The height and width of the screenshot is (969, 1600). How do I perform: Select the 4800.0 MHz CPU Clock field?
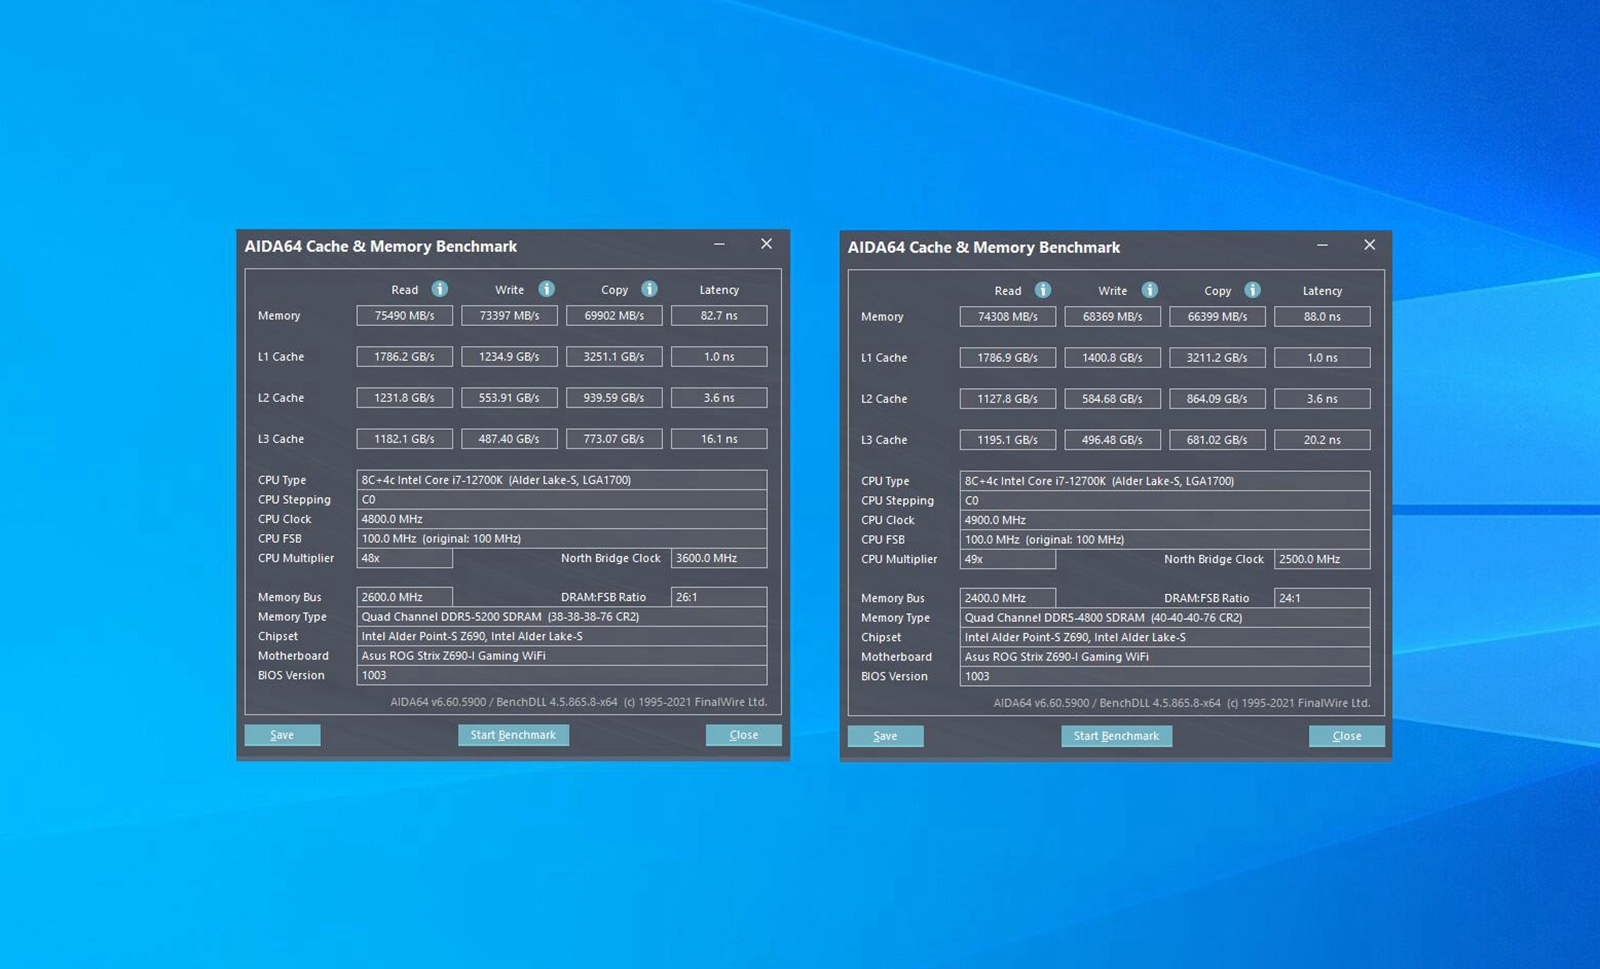coord(562,519)
